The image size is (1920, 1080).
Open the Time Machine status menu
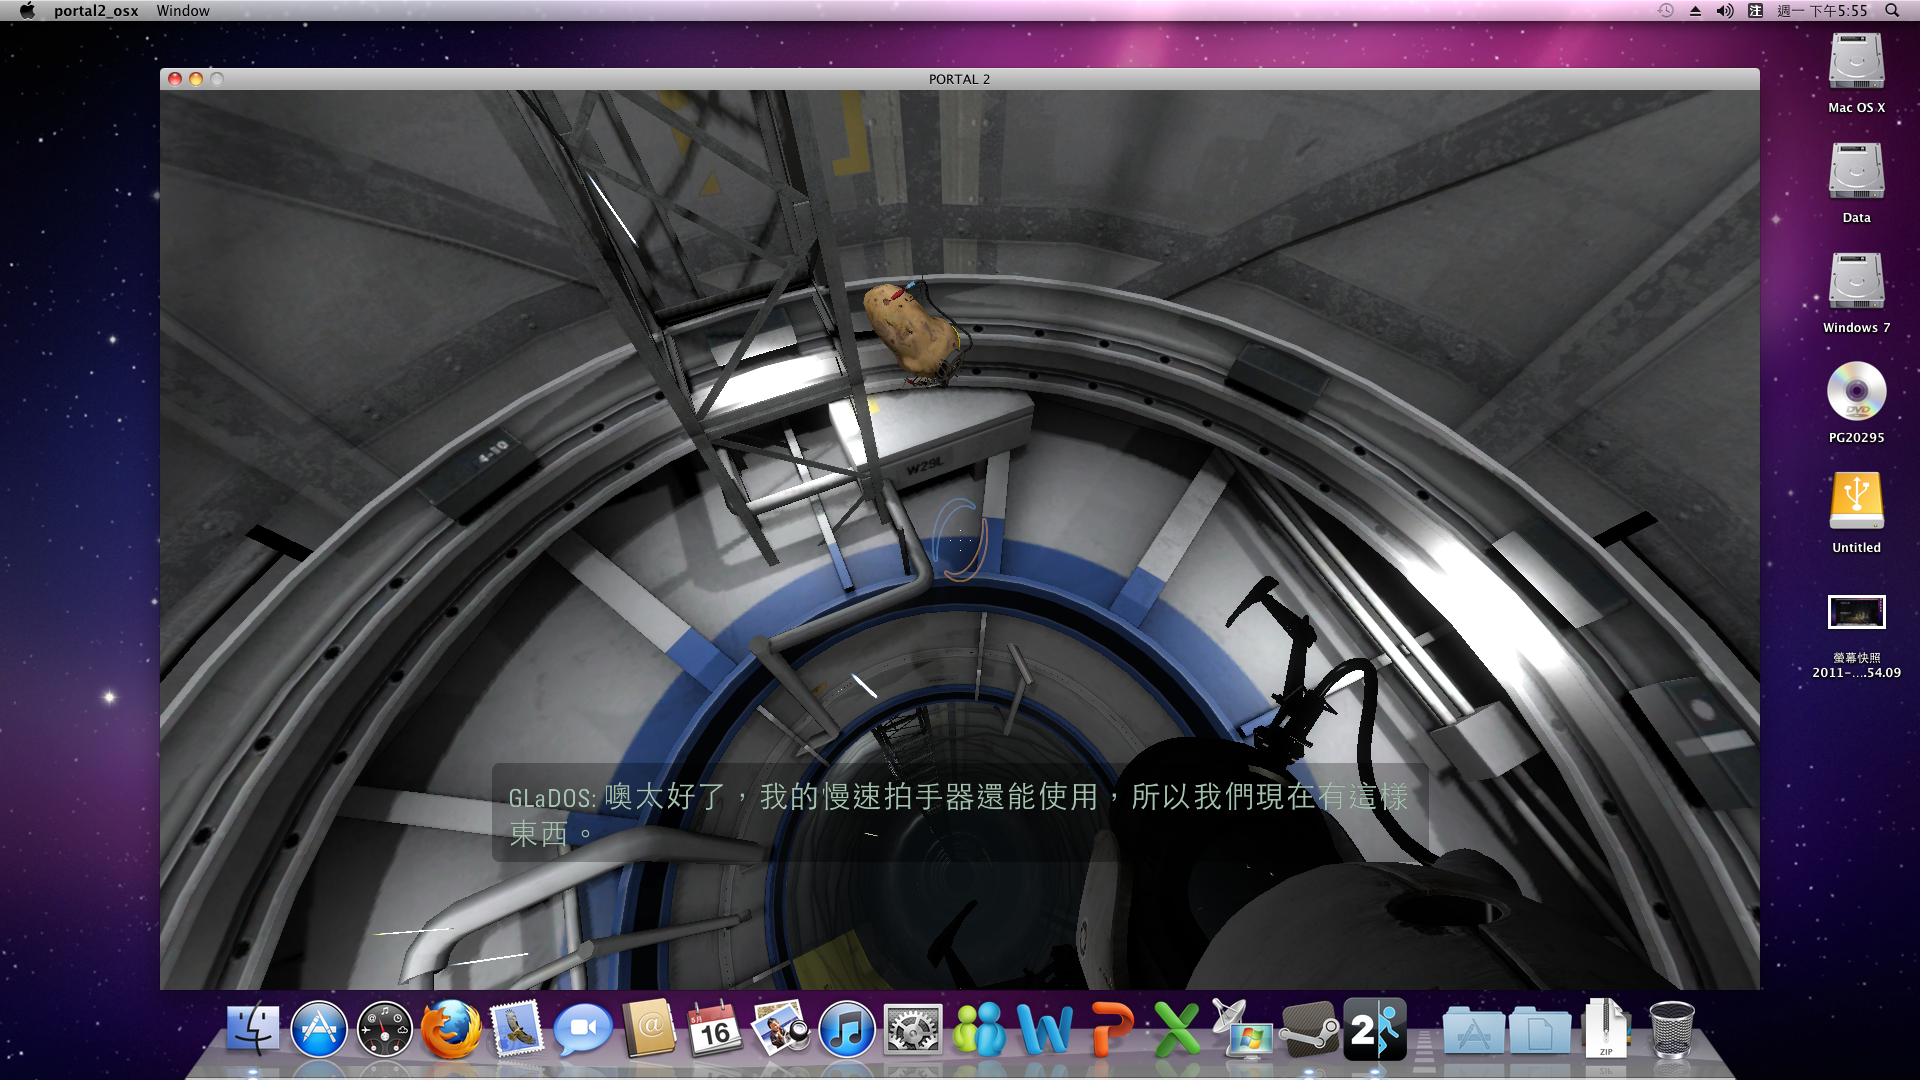point(1666,11)
